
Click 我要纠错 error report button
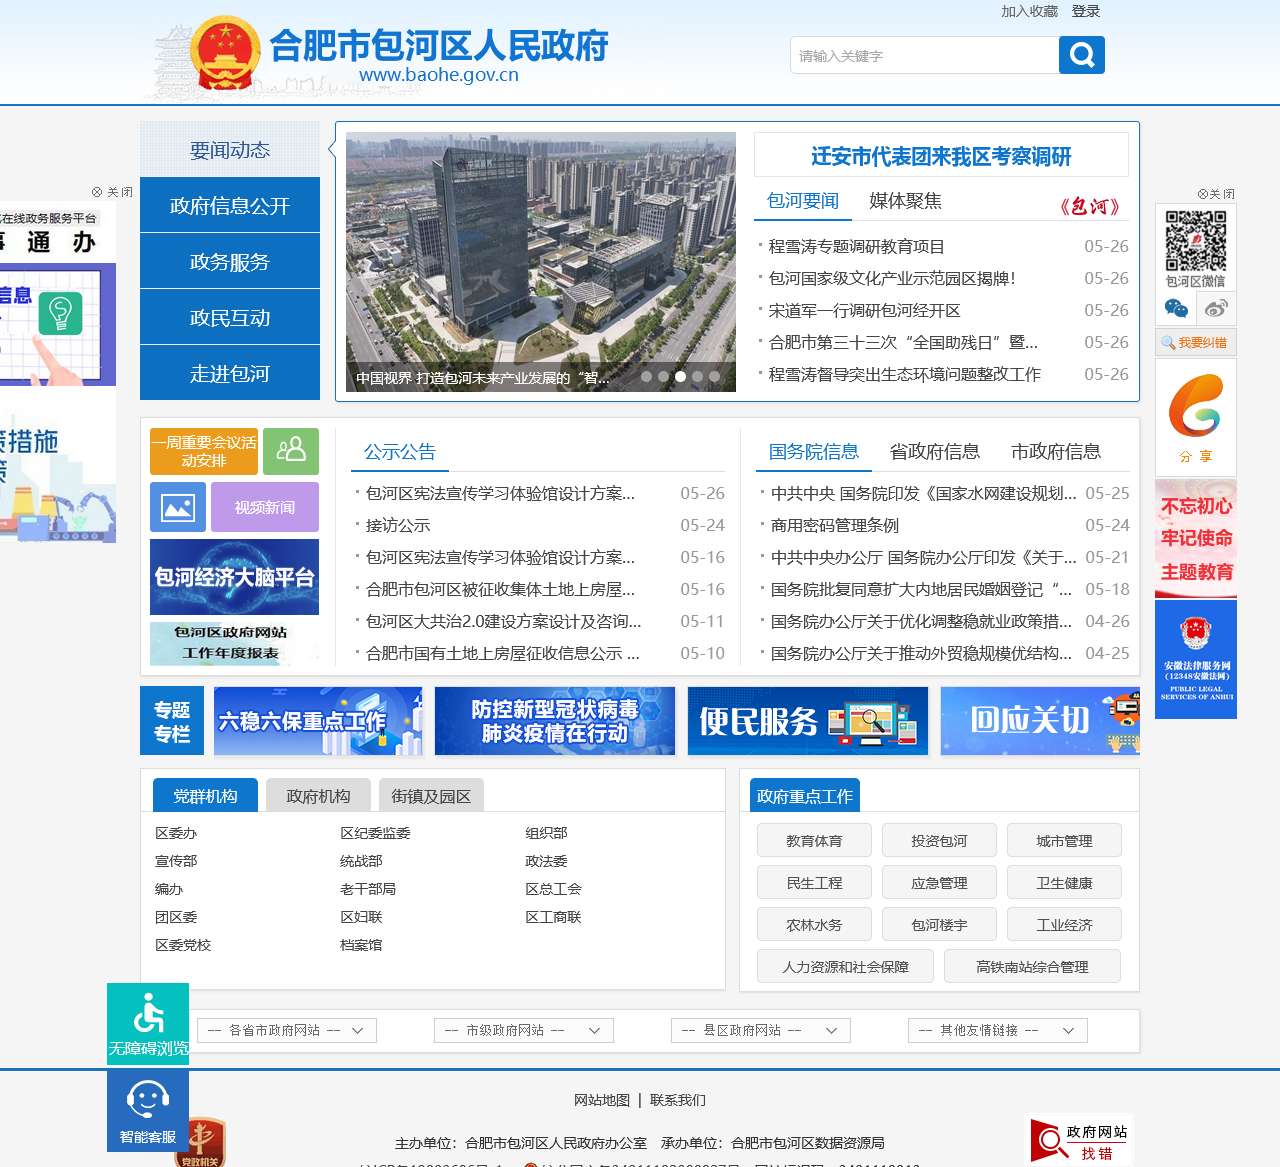1196,342
